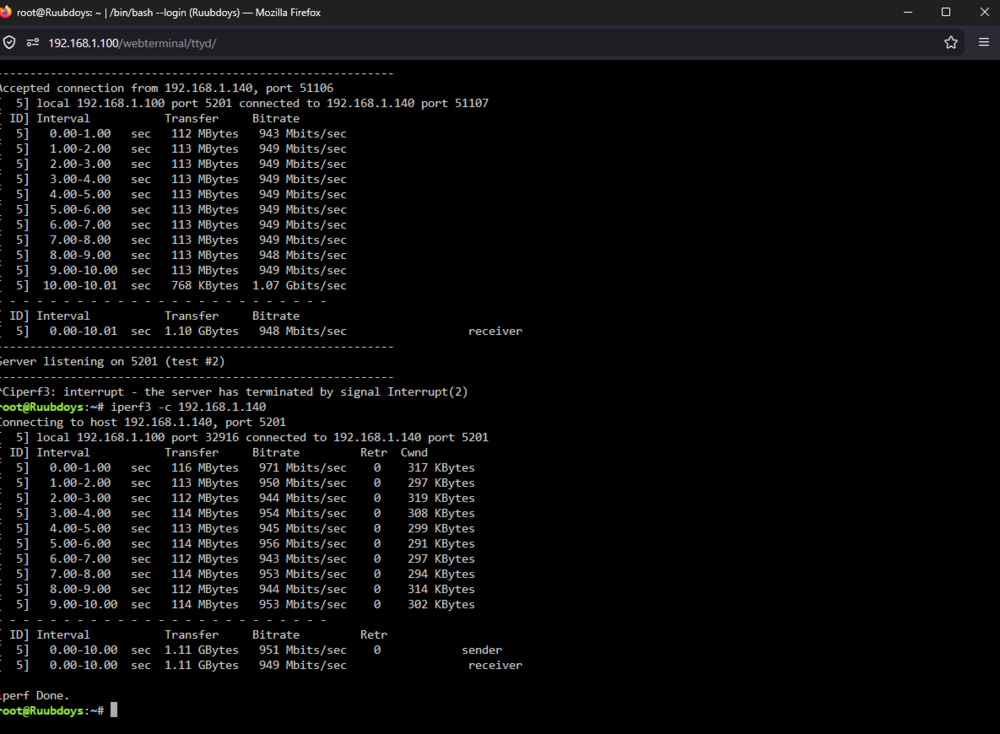Minimize the Firefox window
This screenshot has width=1000, height=734.
(x=908, y=12)
